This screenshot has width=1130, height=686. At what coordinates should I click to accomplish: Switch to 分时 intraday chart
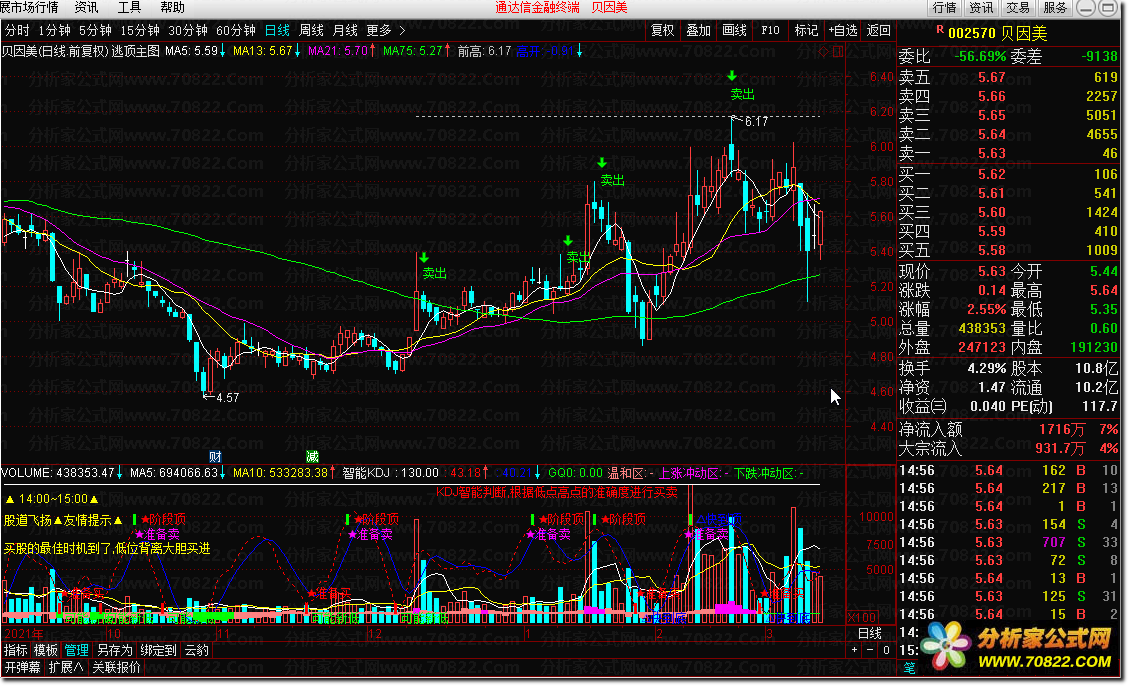click(17, 31)
